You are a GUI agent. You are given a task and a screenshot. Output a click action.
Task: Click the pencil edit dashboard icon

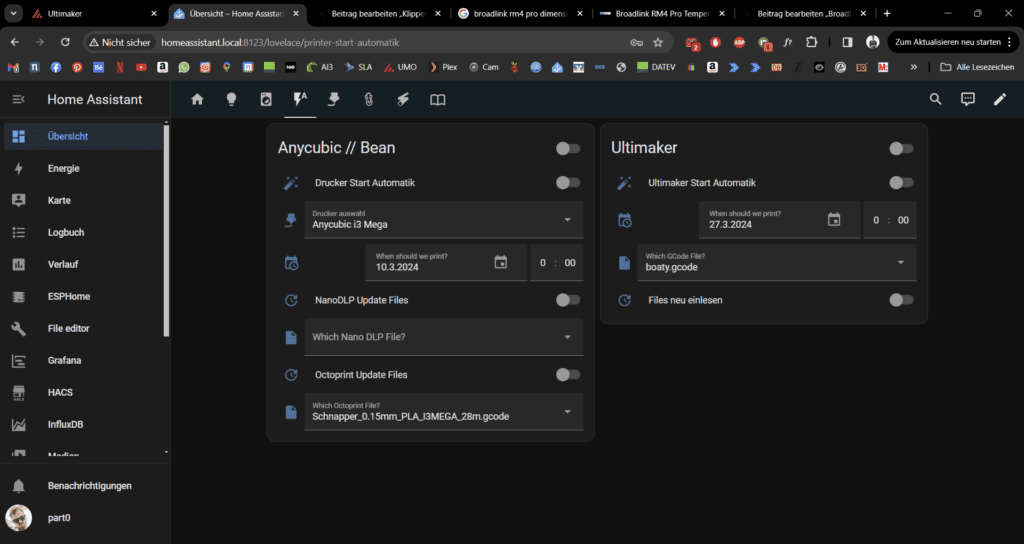tap(1000, 99)
